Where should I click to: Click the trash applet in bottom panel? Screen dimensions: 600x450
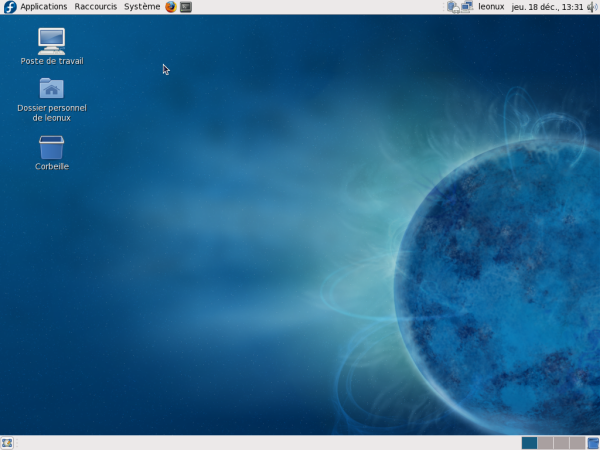[x=593, y=443]
